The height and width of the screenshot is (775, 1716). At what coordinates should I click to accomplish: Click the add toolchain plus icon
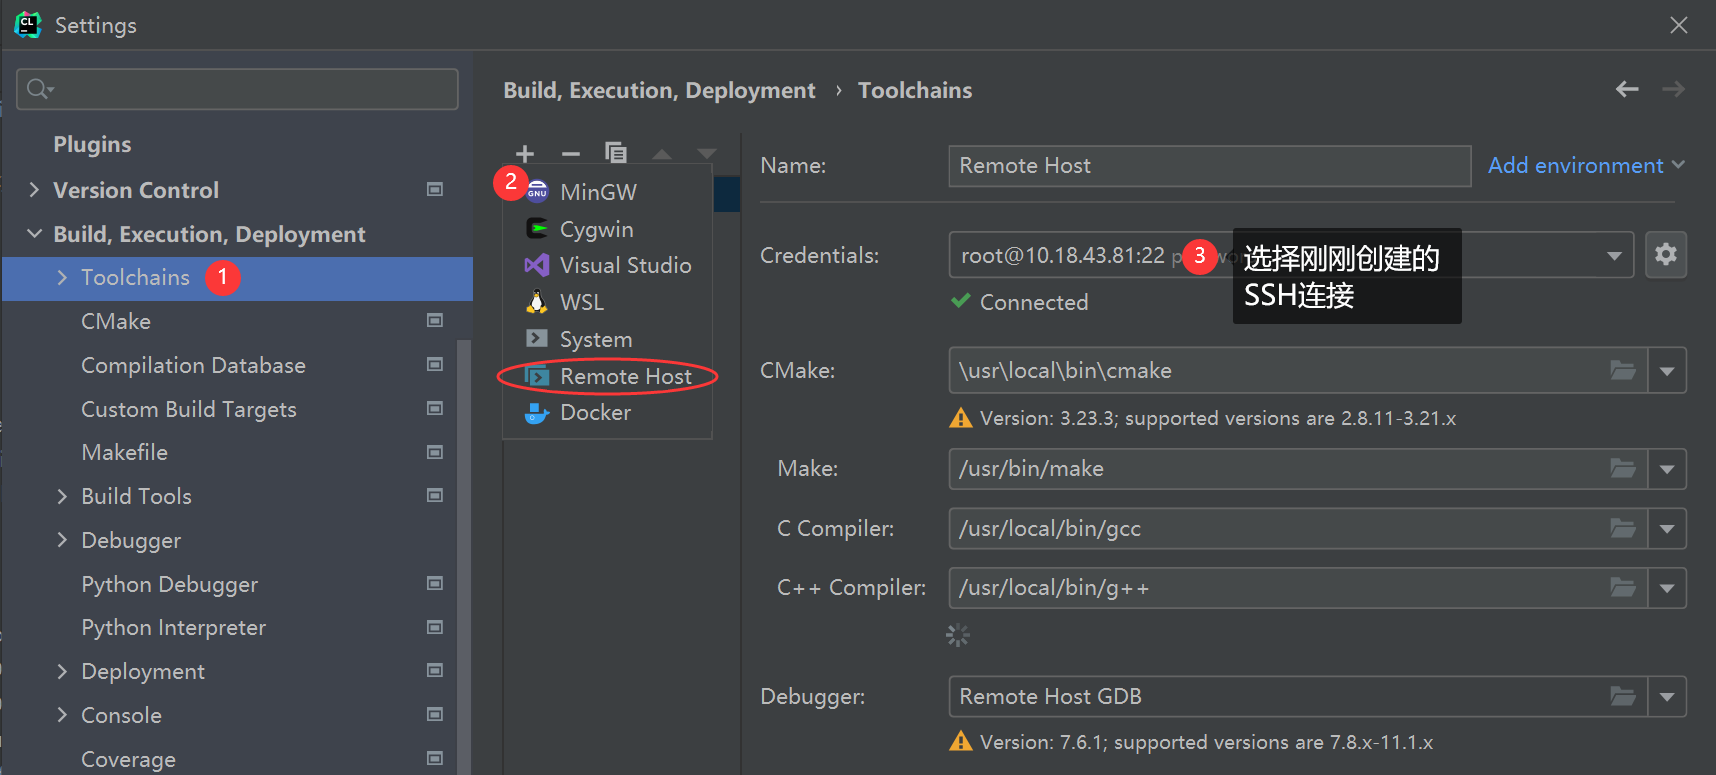click(525, 153)
